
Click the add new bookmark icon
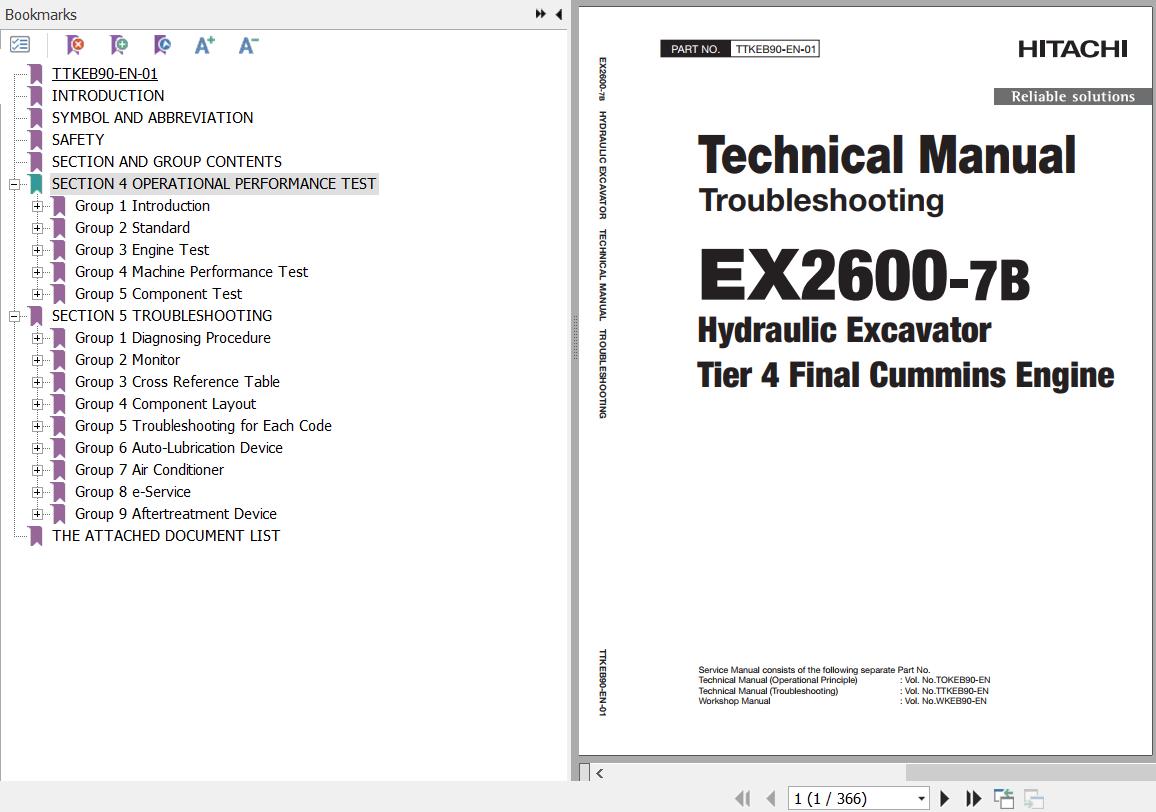pos(118,45)
